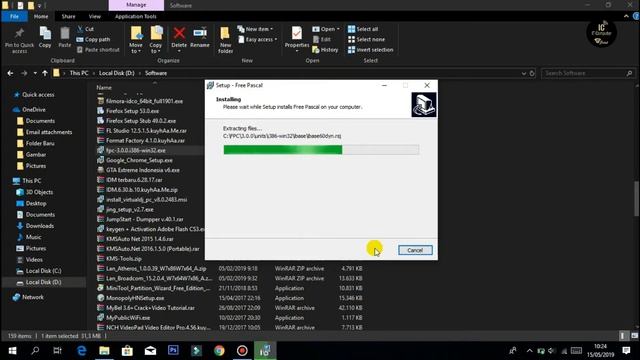Screen dimensions: 640x360
Task: Click This PC in address bar
Action: [x=79, y=73]
